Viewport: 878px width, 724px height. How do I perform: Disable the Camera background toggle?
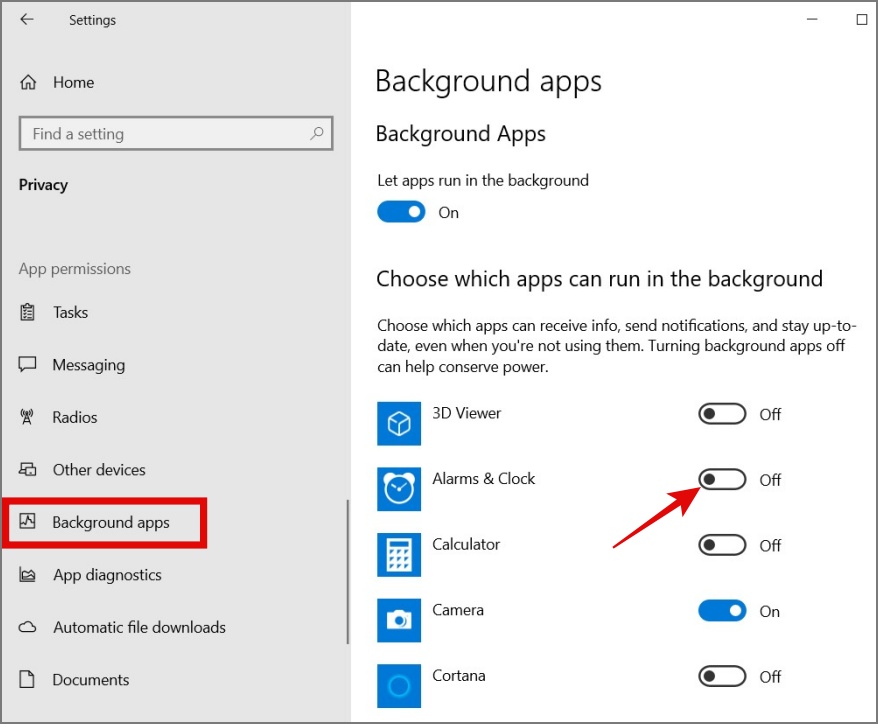pos(722,610)
